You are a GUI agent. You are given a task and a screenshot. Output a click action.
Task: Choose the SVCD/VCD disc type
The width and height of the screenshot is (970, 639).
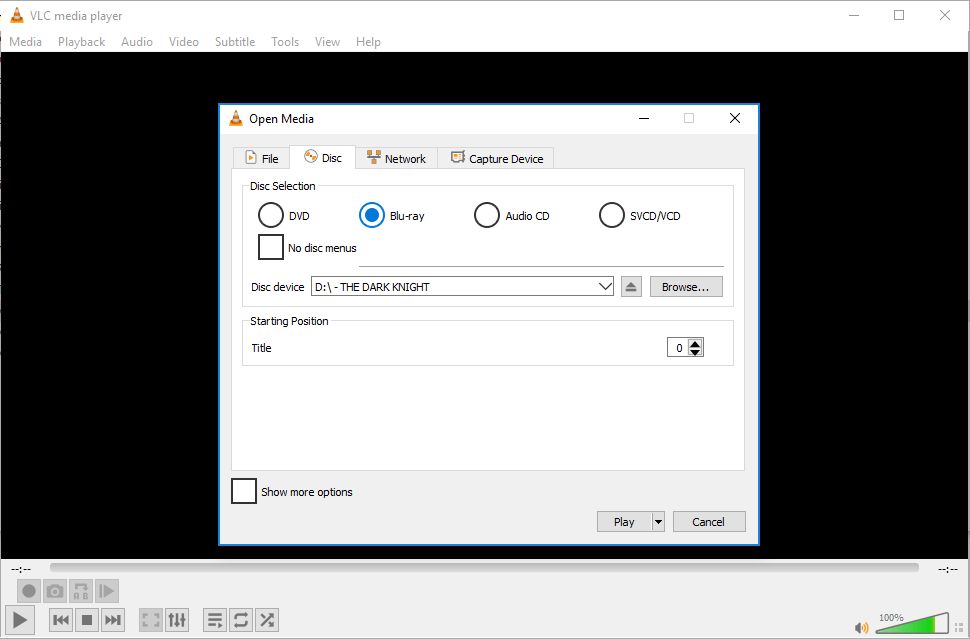[x=612, y=215]
